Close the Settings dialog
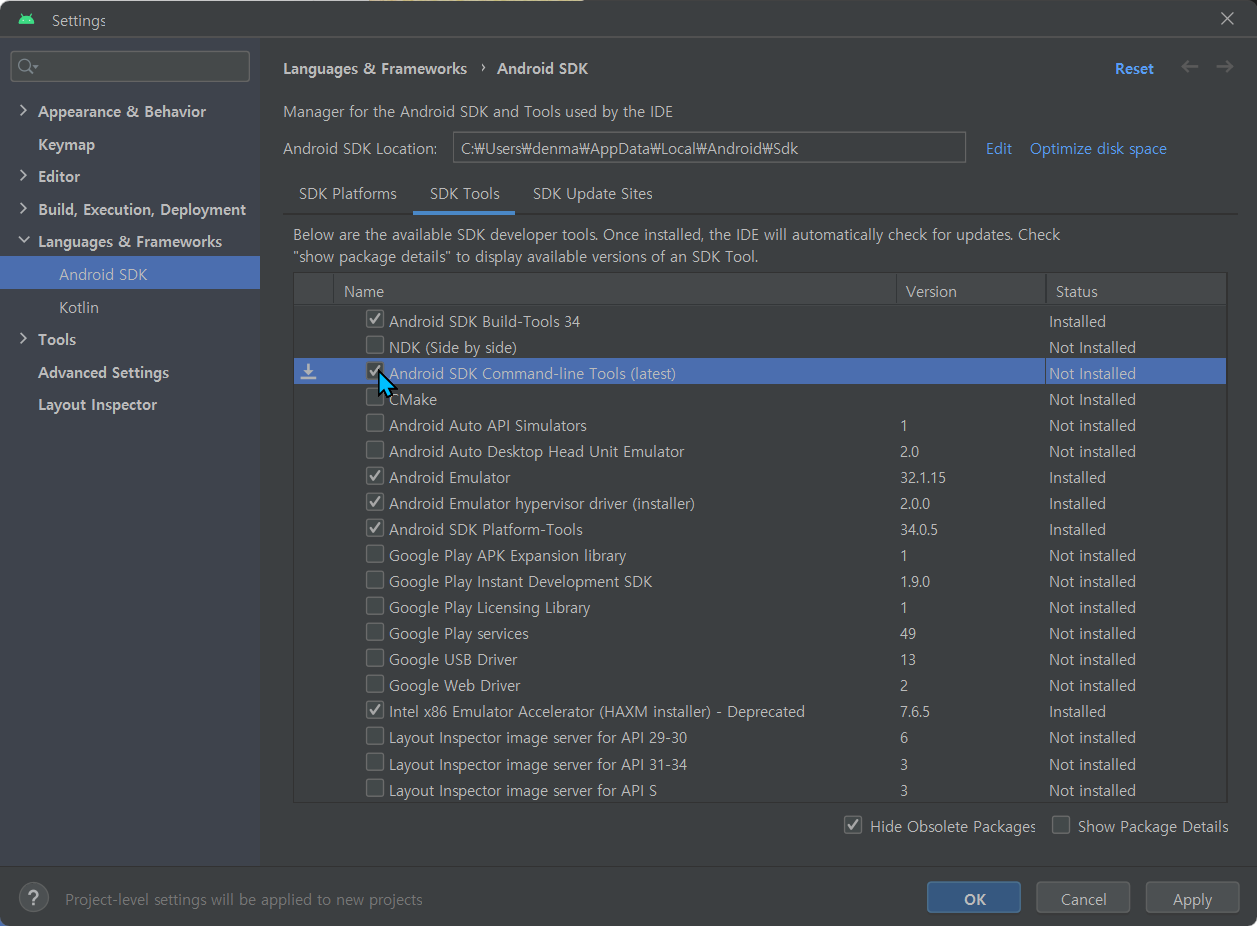The height and width of the screenshot is (926, 1257). [x=1227, y=19]
